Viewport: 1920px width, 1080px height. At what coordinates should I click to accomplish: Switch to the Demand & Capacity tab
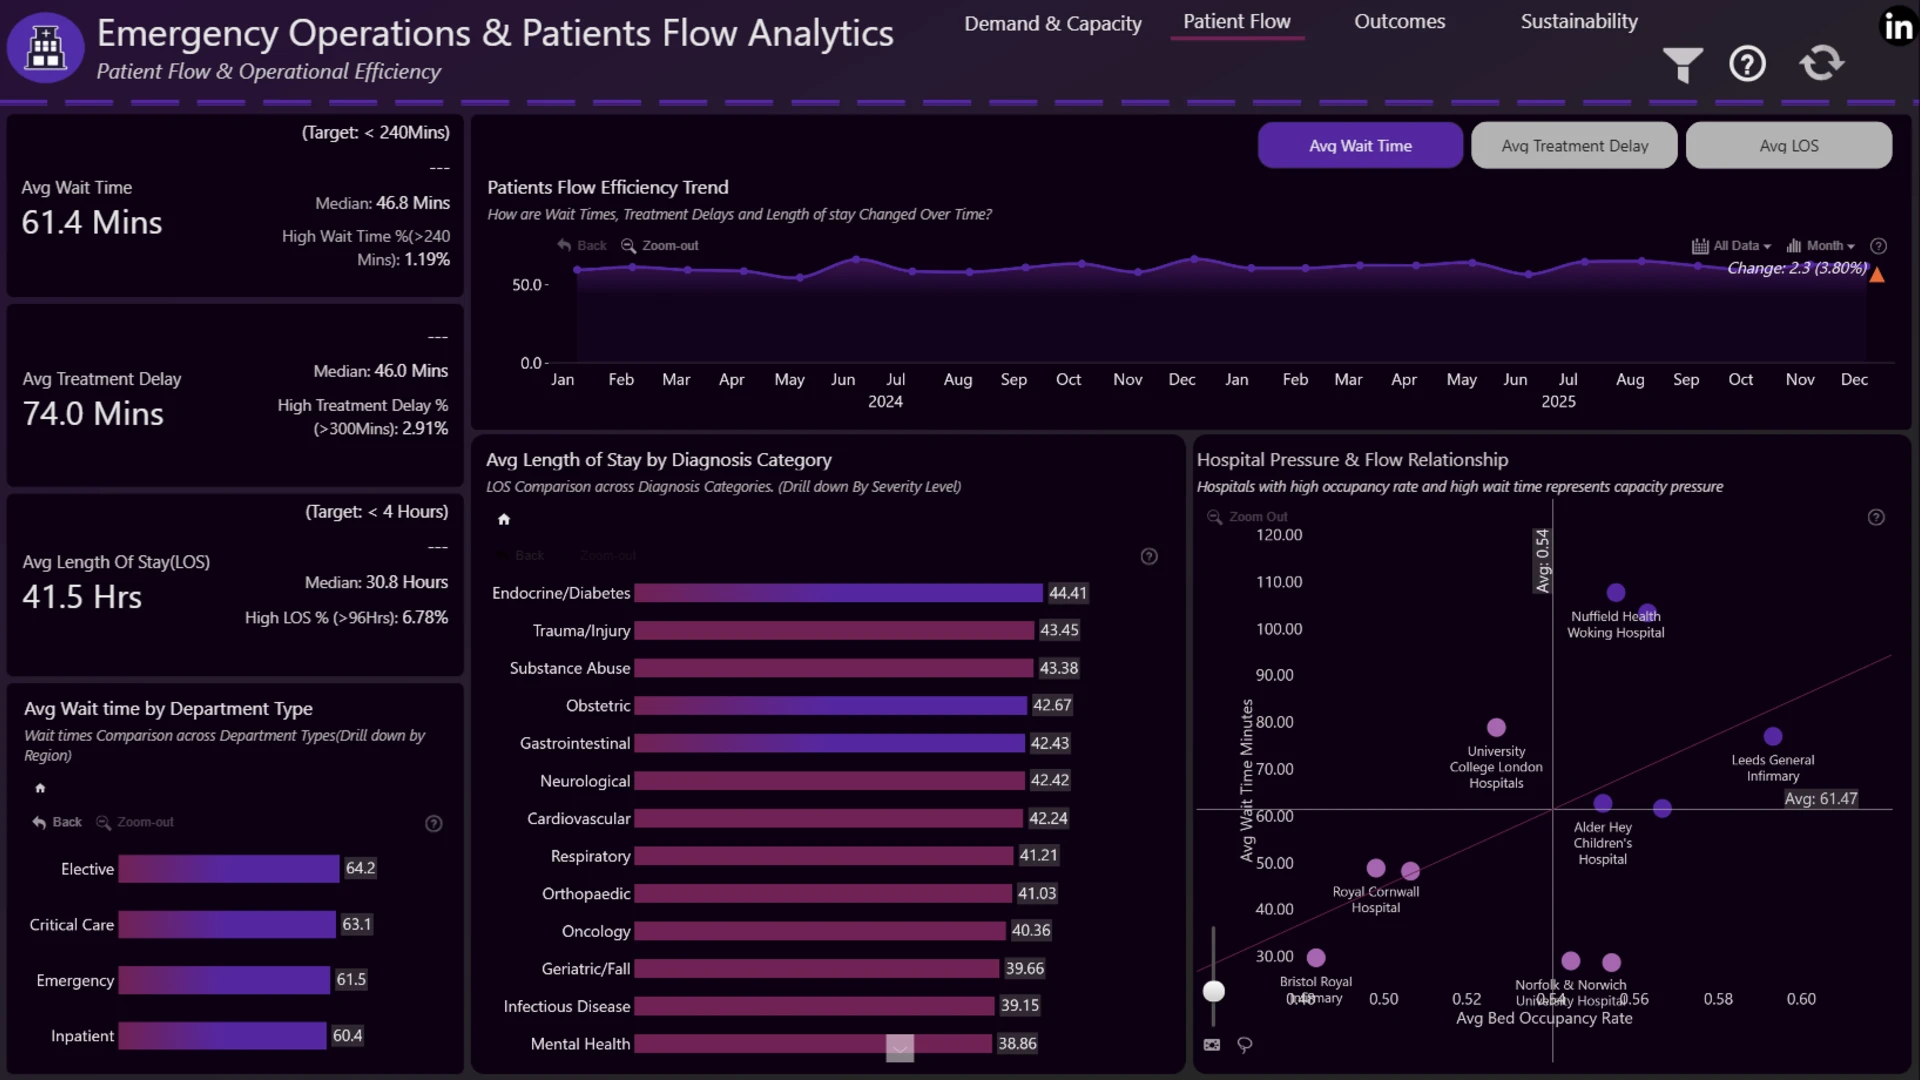coord(1052,23)
